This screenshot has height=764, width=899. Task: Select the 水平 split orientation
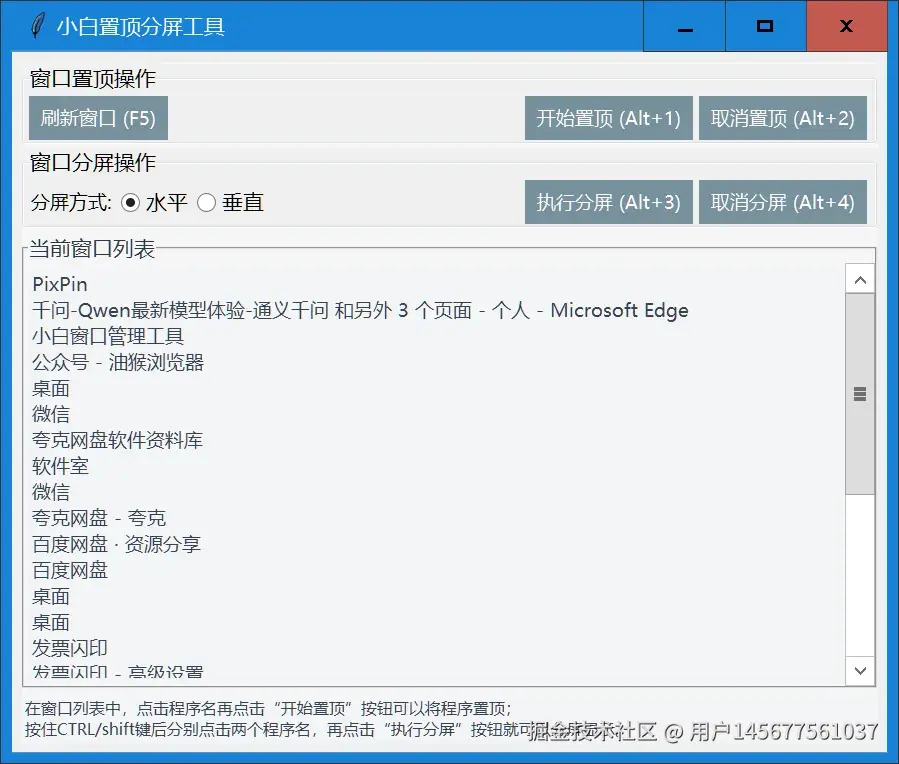(131, 202)
